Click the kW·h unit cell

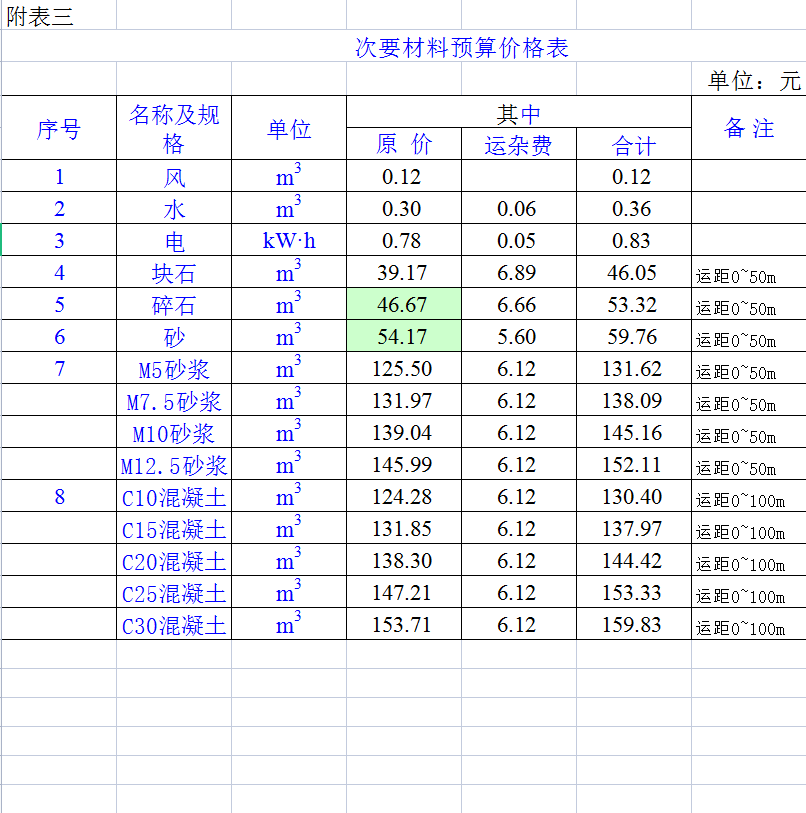click(x=289, y=240)
